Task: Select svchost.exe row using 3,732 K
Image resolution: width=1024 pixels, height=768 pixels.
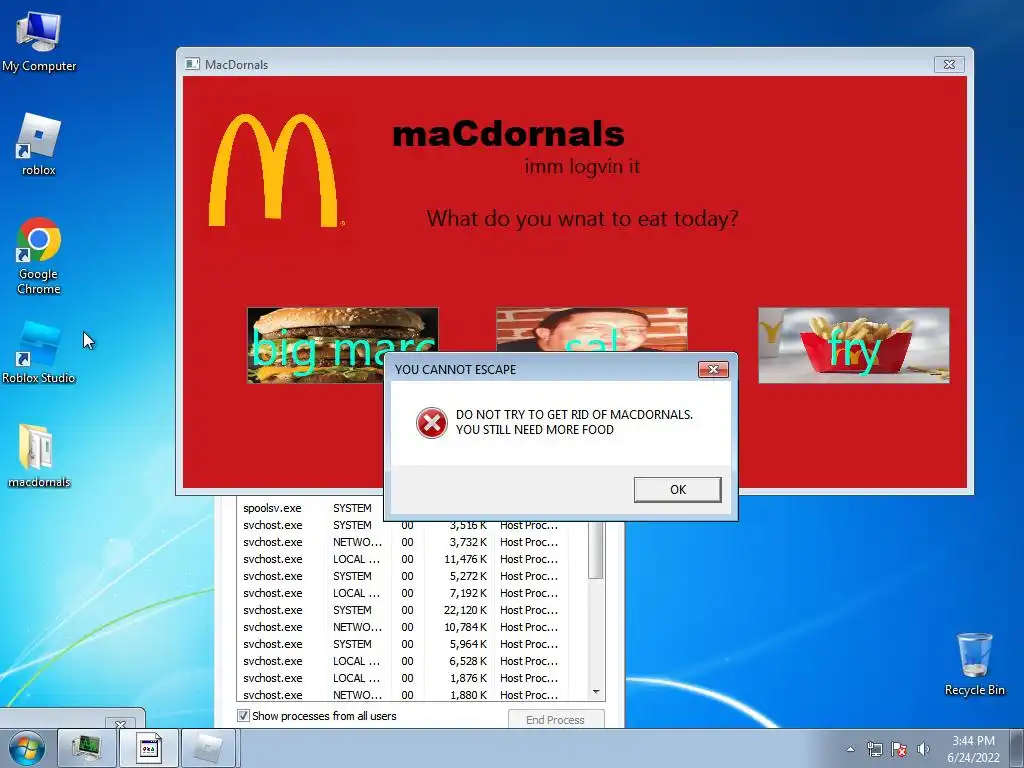Action: pyautogui.click(x=412, y=542)
